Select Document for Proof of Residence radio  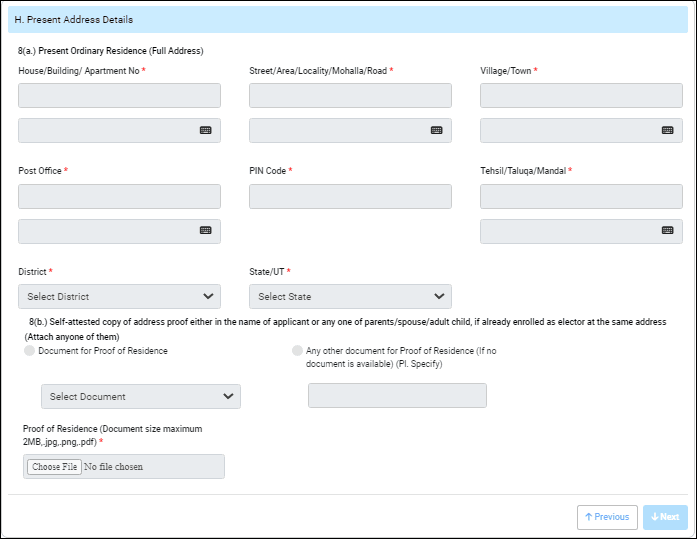pos(29,351)
